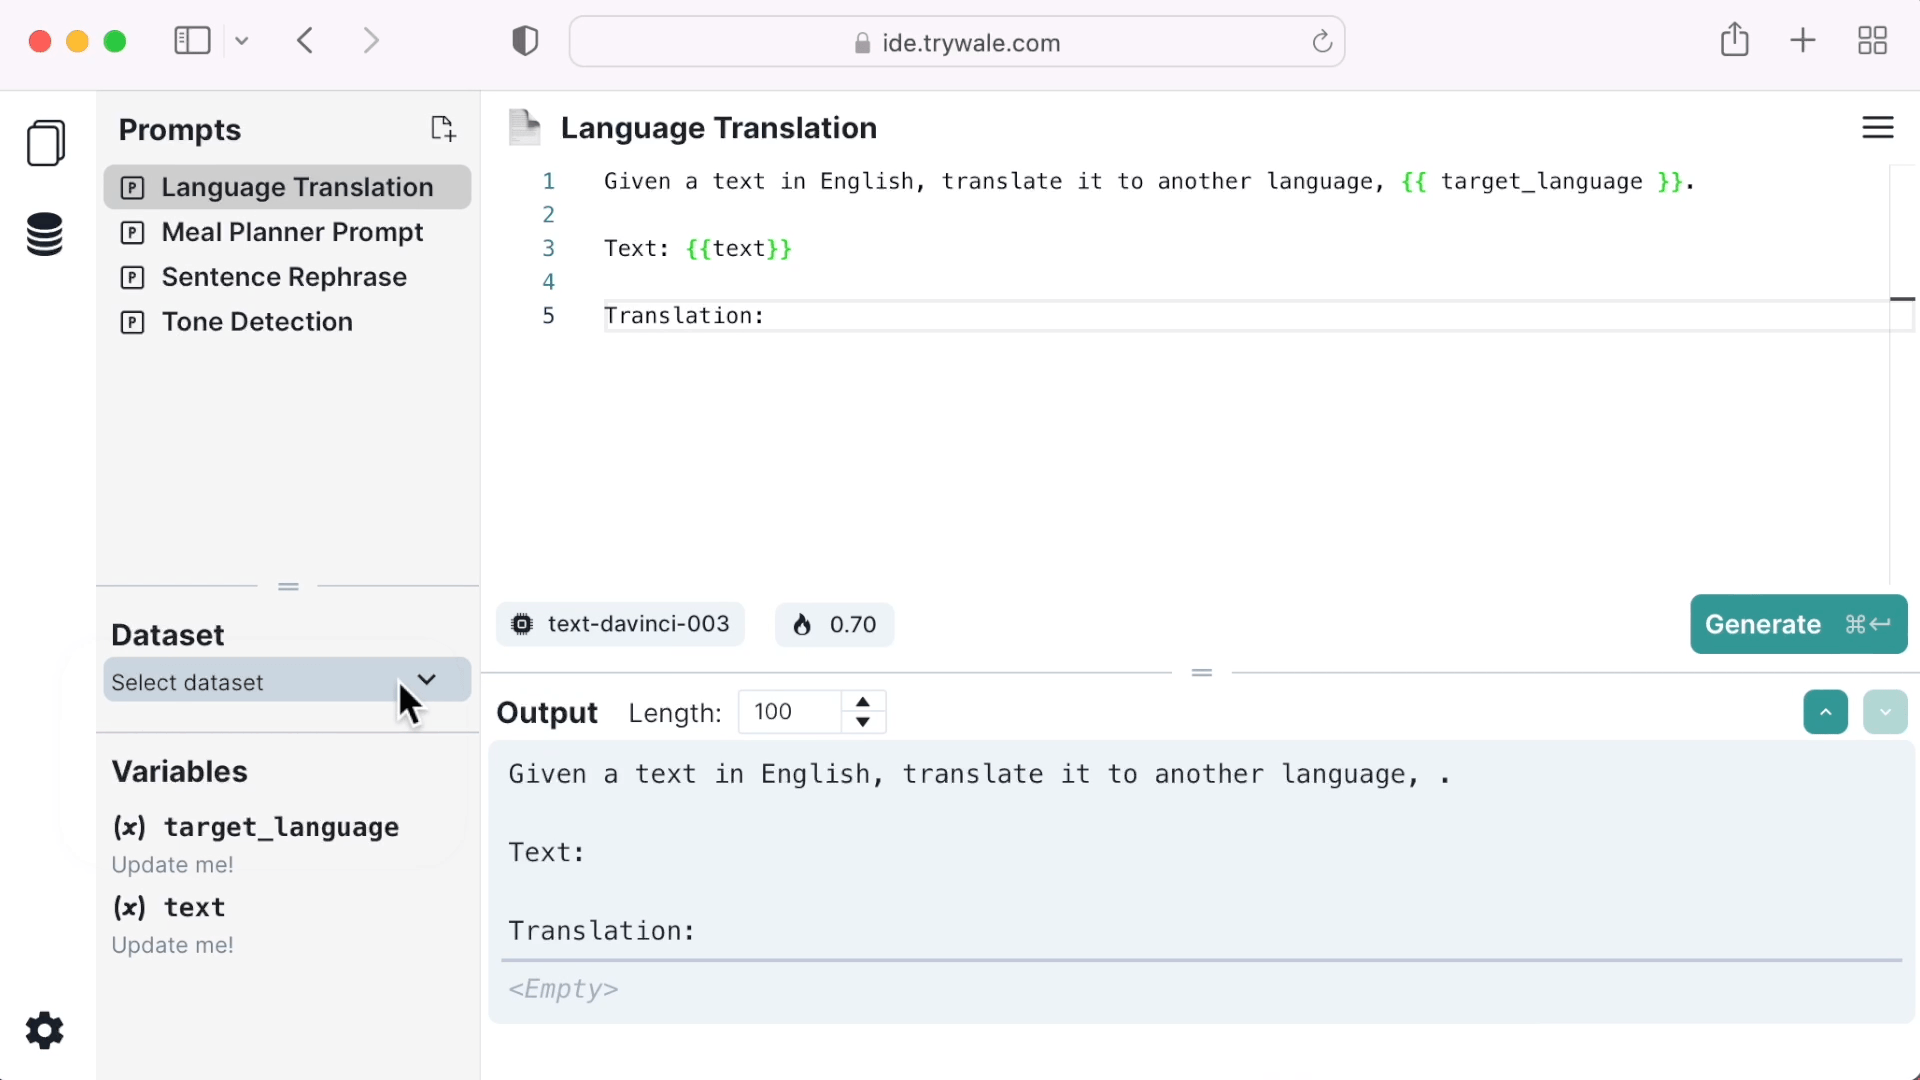Image resolution: width=1920 pixels, height=1080 pixels.
Task: Open the hamburger menu in editor header
Action: coord(1877,128)
